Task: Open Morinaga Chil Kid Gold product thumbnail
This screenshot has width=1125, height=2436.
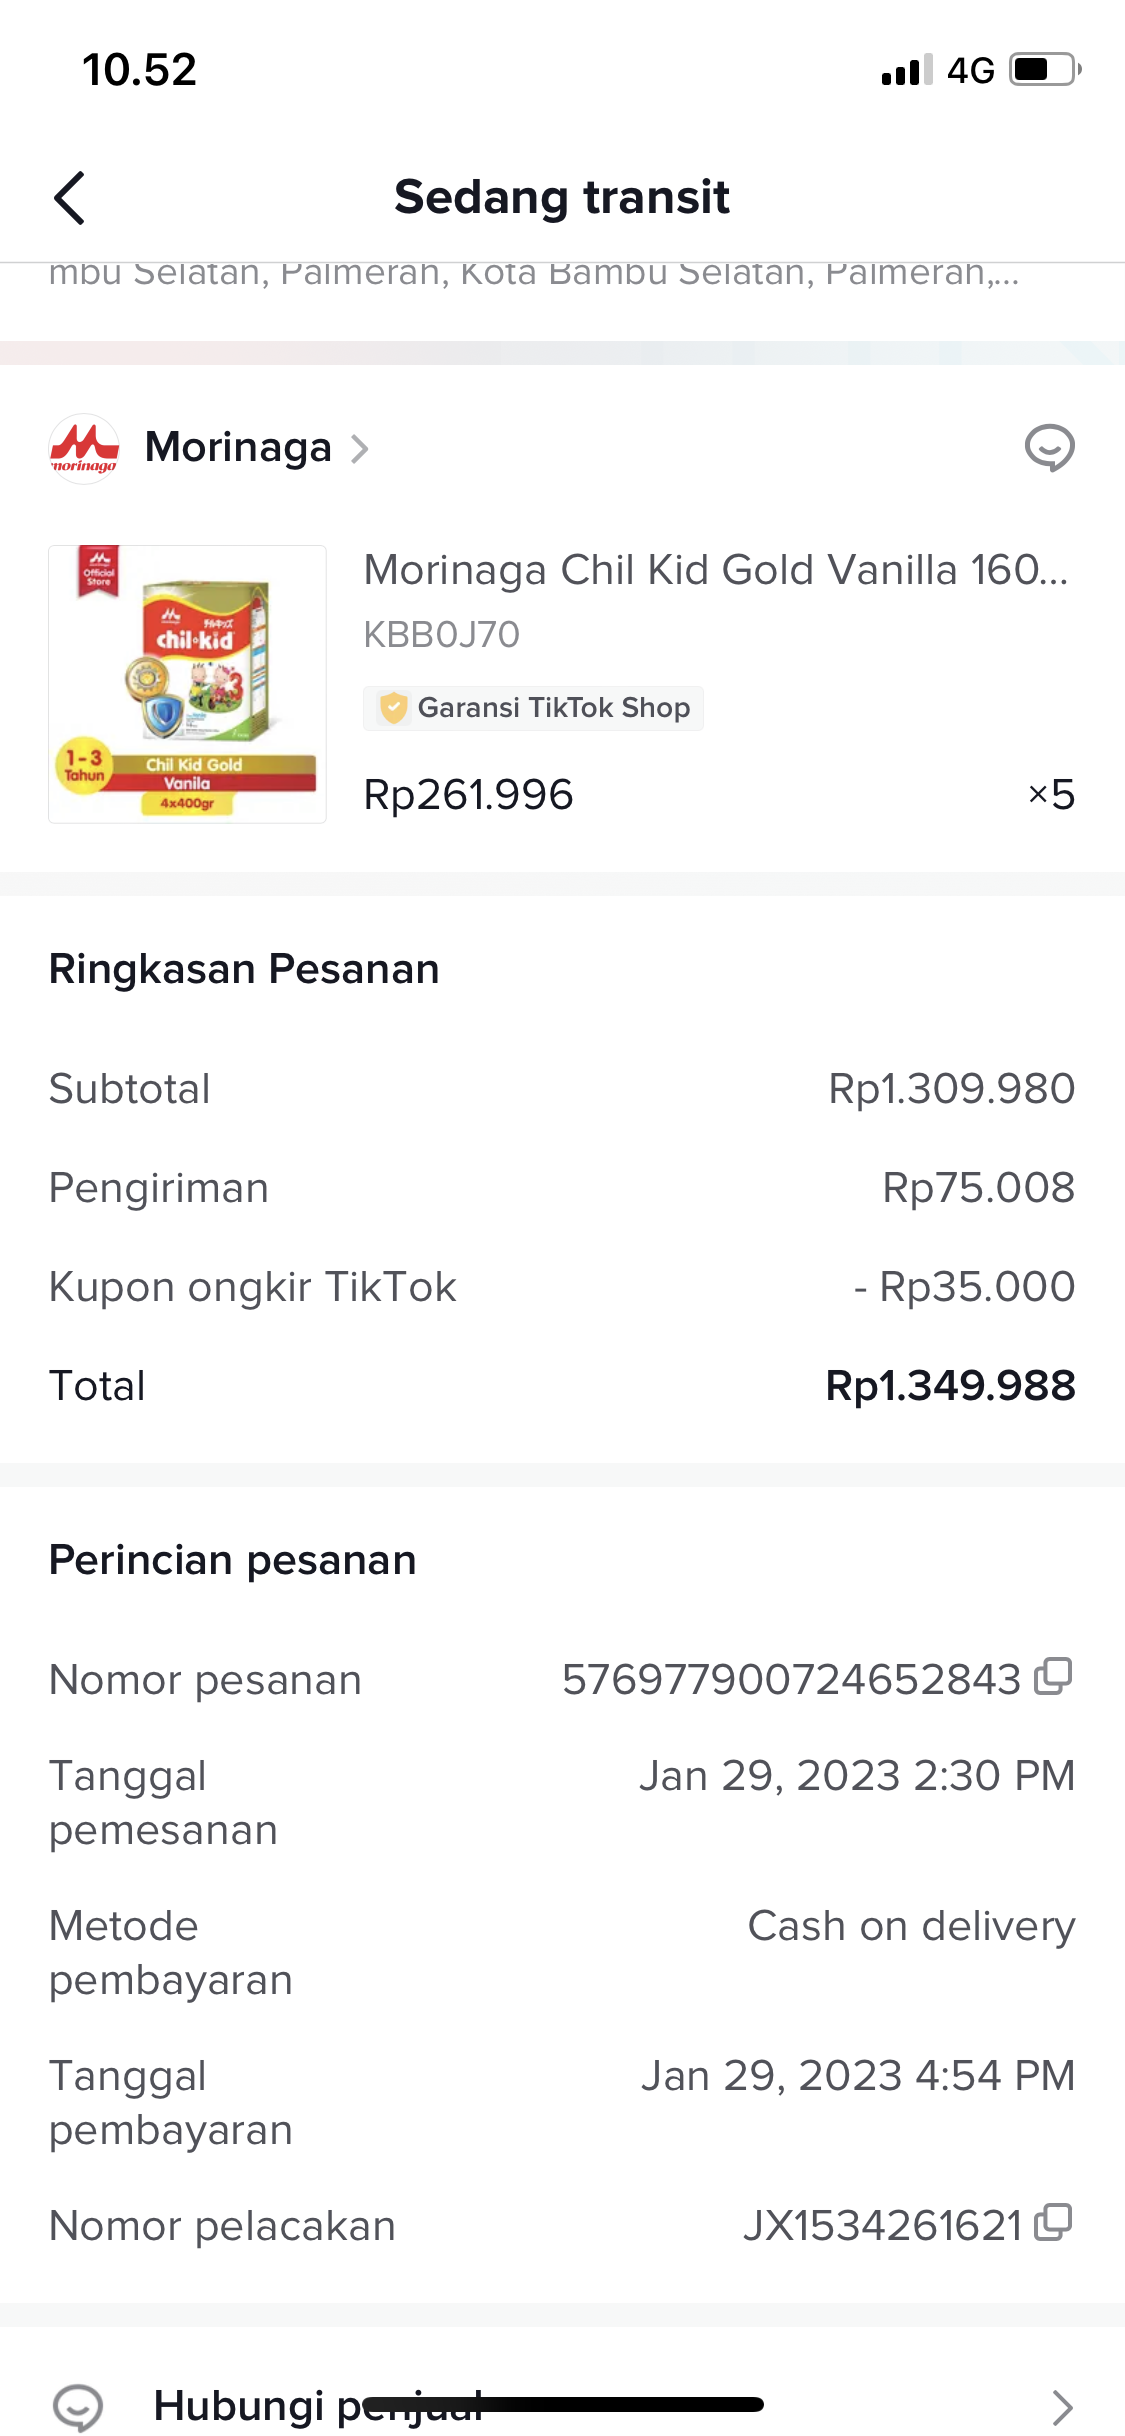Action: tap(187, 684)
